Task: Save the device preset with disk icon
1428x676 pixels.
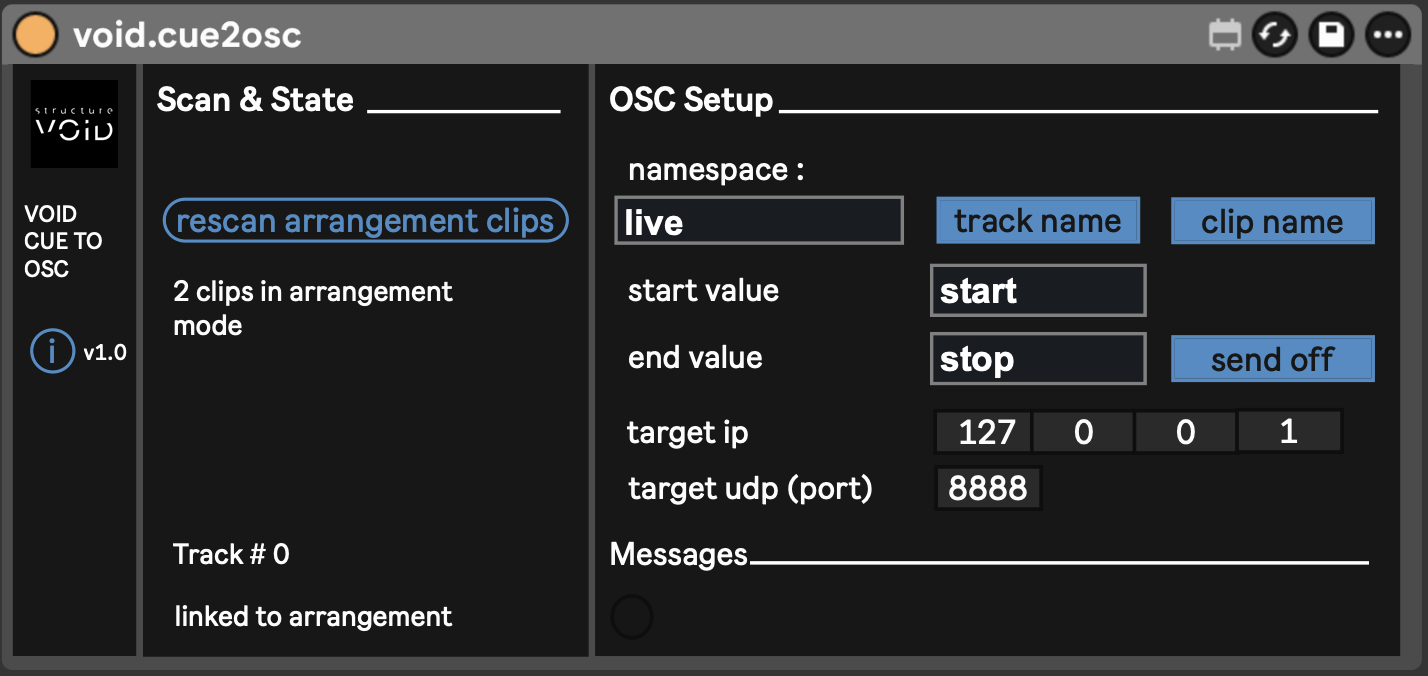Action: tap(1331, 35)
